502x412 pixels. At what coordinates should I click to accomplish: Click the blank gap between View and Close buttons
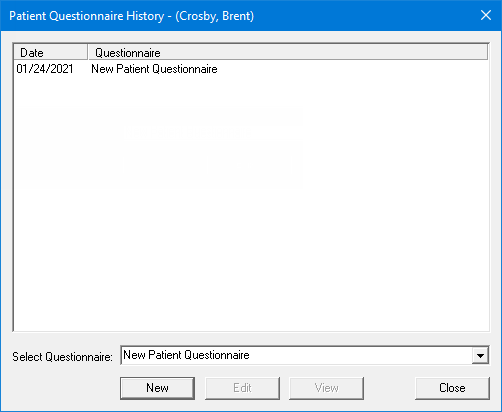tap(389, 388)
